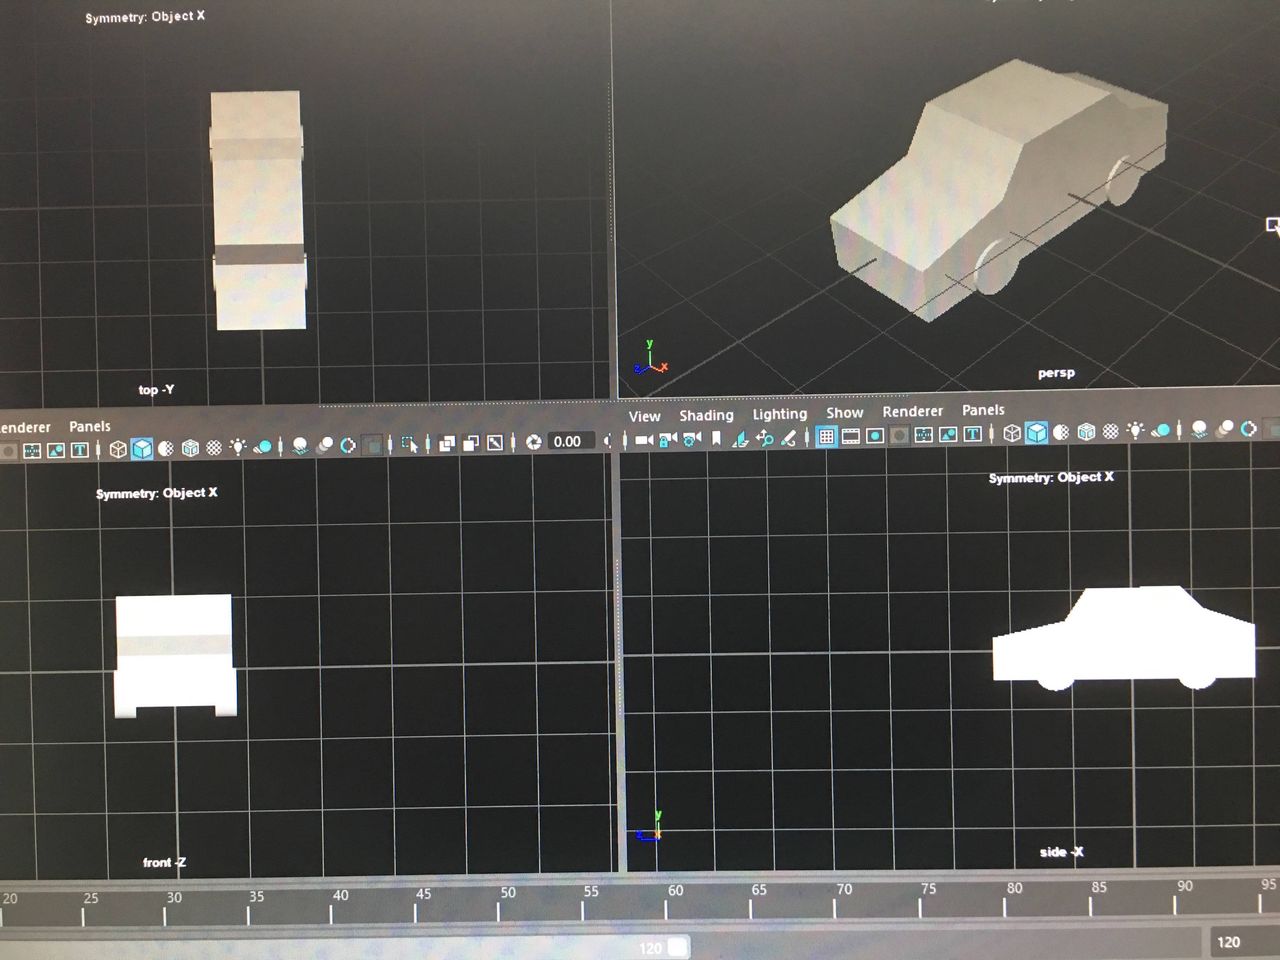
Task: Toggle Textured display in side panel toolbar
Action: pos(1110,431)
